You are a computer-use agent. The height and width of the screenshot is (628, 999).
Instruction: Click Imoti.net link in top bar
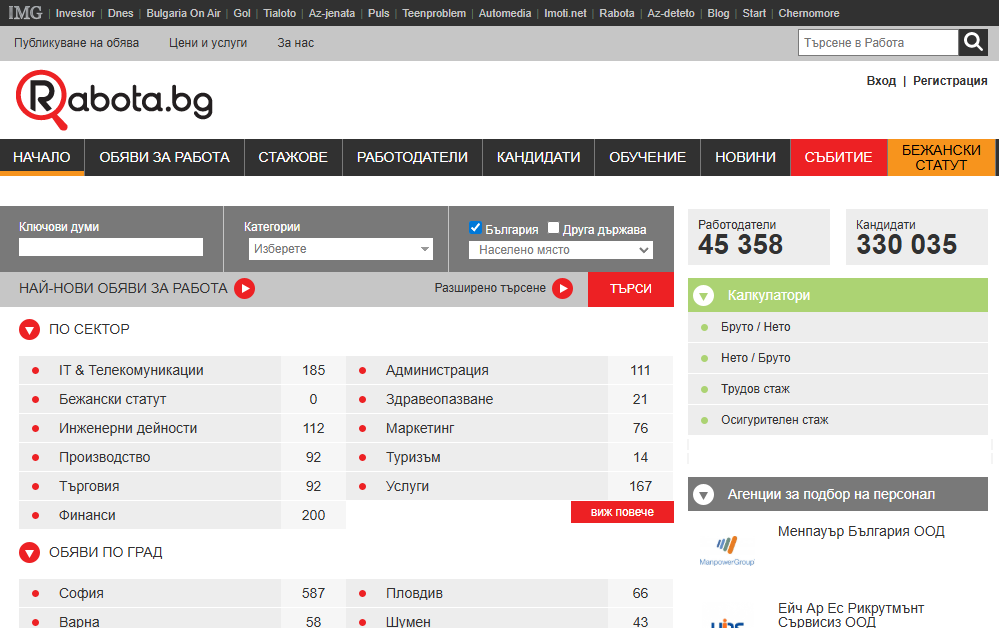(x=565, y=13)
